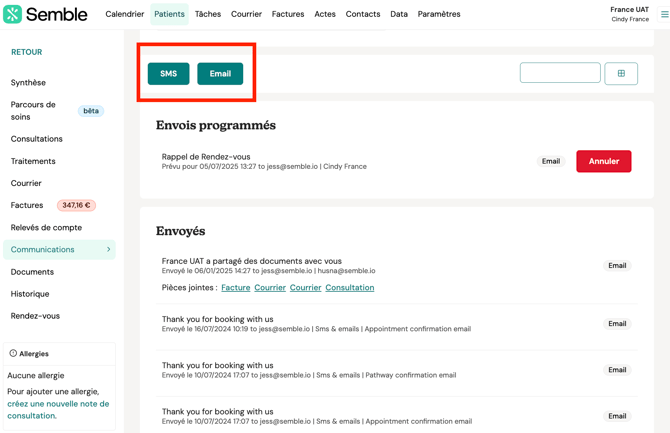Select Paramètres in the top navigation

[x=439, y=14]
